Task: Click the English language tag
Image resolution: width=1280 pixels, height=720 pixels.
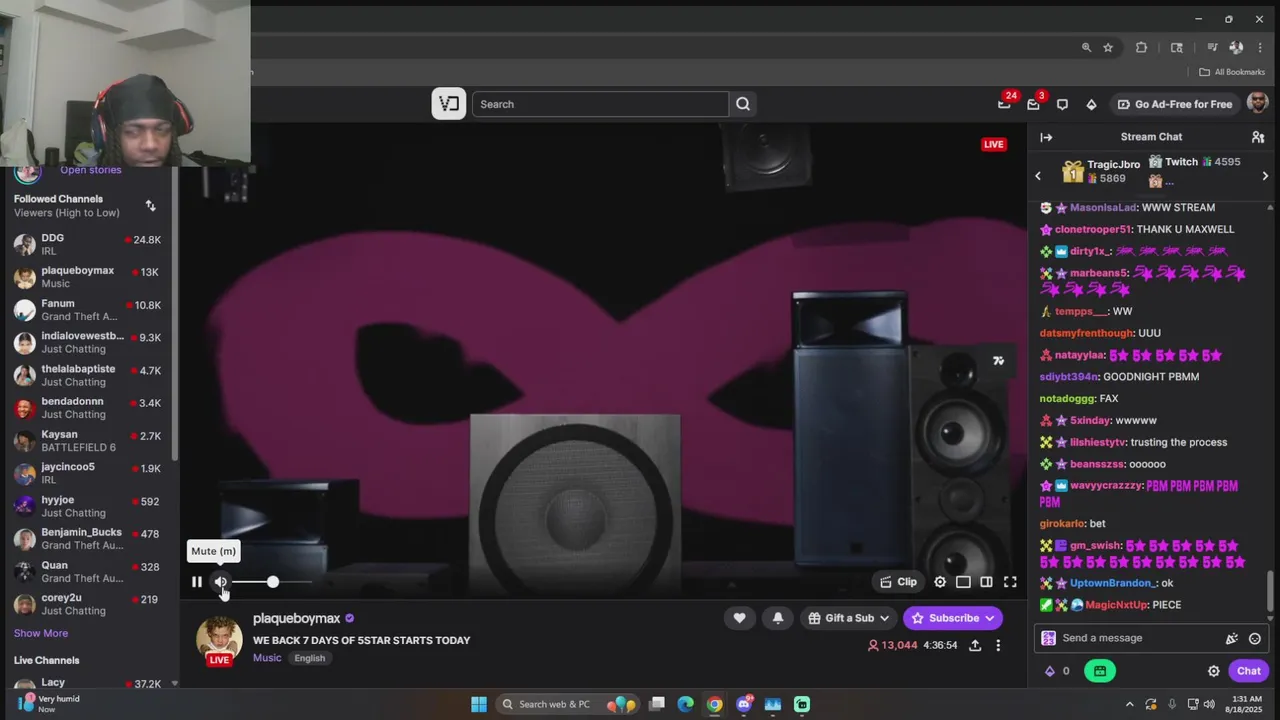Action: pos(309,658)
